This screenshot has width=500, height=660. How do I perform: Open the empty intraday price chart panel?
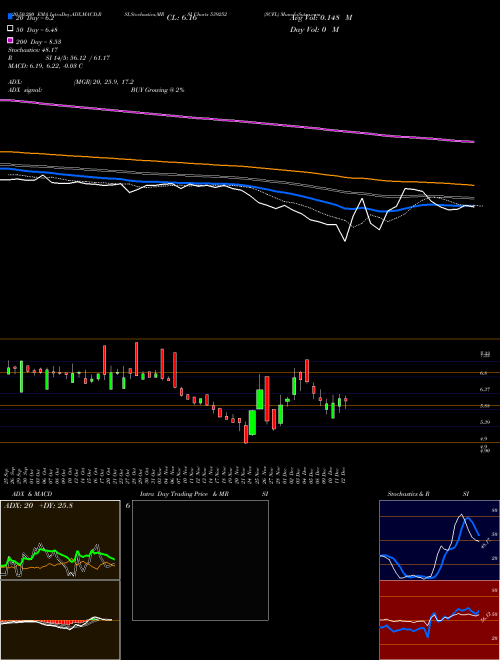coord(200,560)
